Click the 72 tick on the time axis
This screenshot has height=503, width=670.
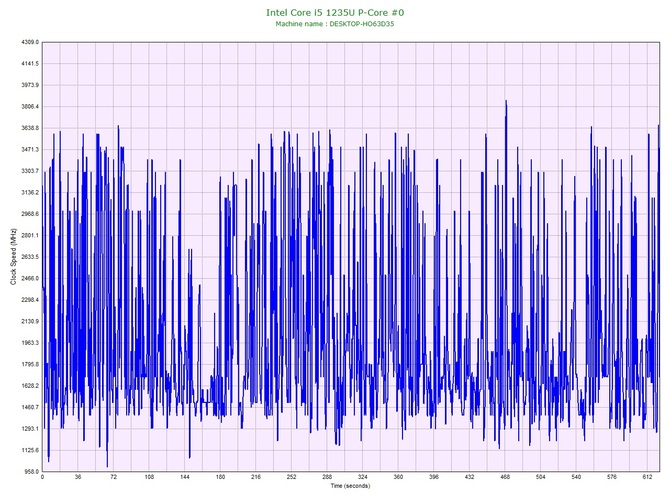point(113,477)
